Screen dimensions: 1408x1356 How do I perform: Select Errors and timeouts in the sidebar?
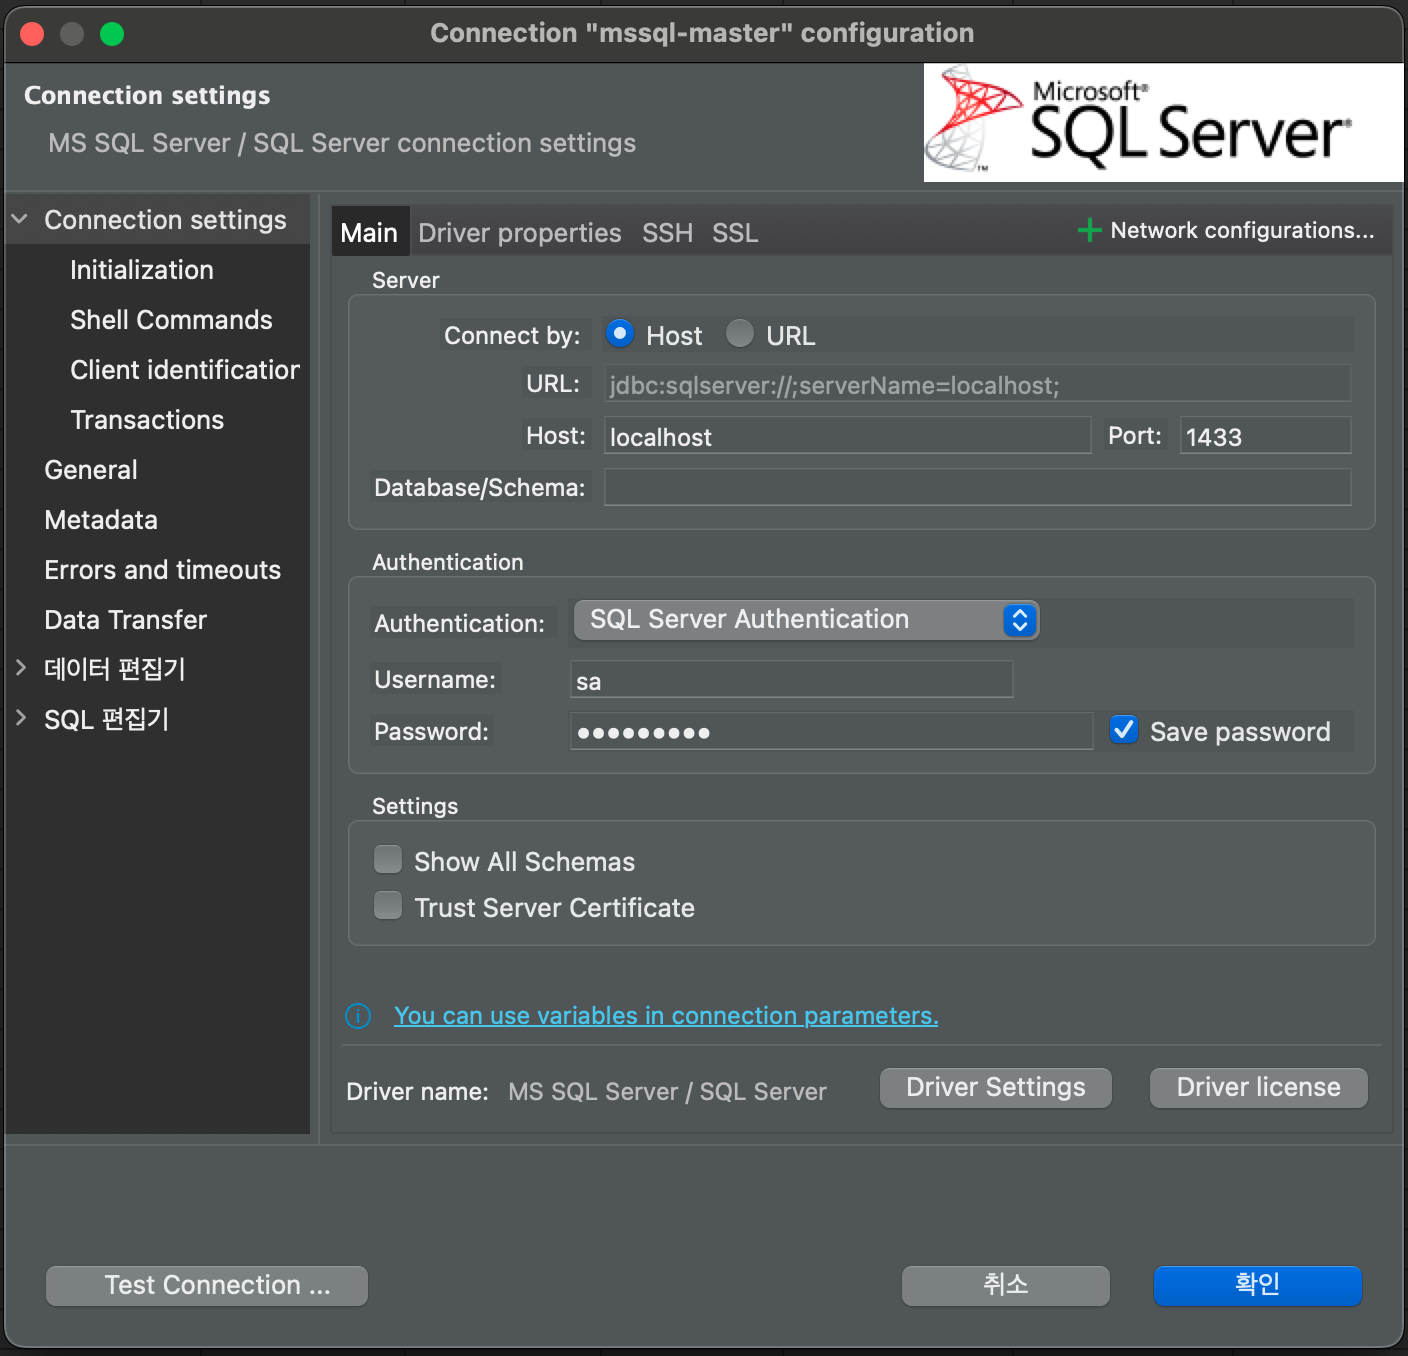[x=163, y=570]
